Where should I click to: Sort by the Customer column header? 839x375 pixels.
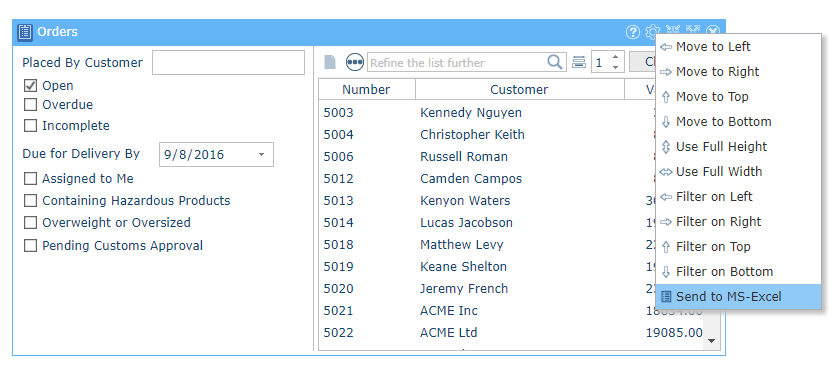tap(520, 89)
